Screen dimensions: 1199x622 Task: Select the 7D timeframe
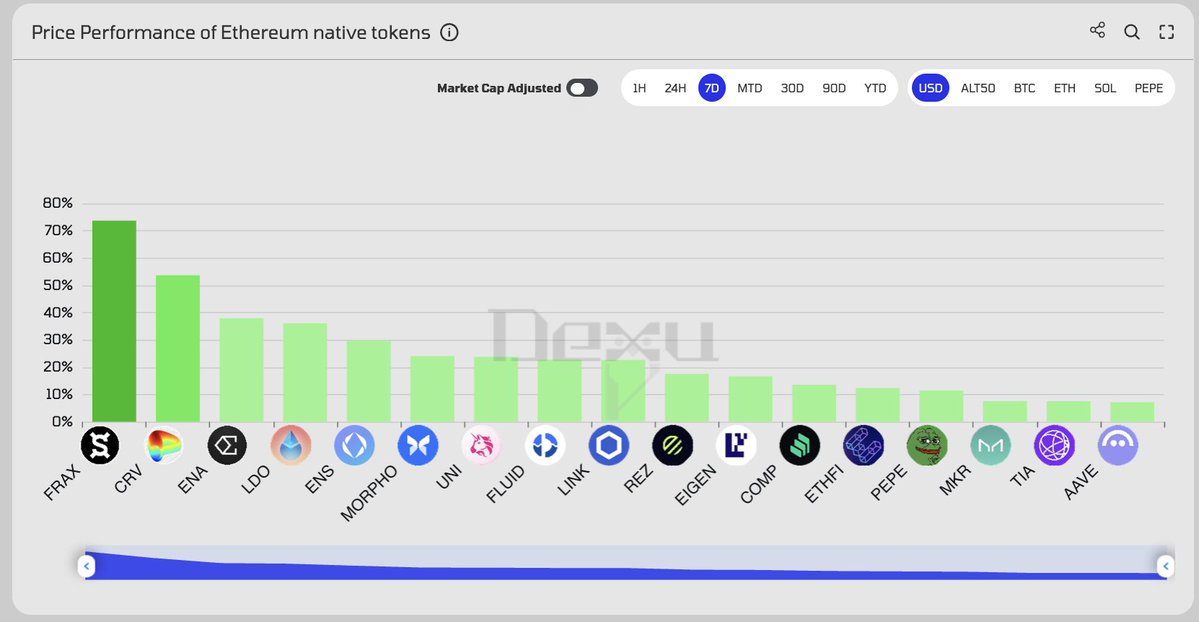pos(712,88)
